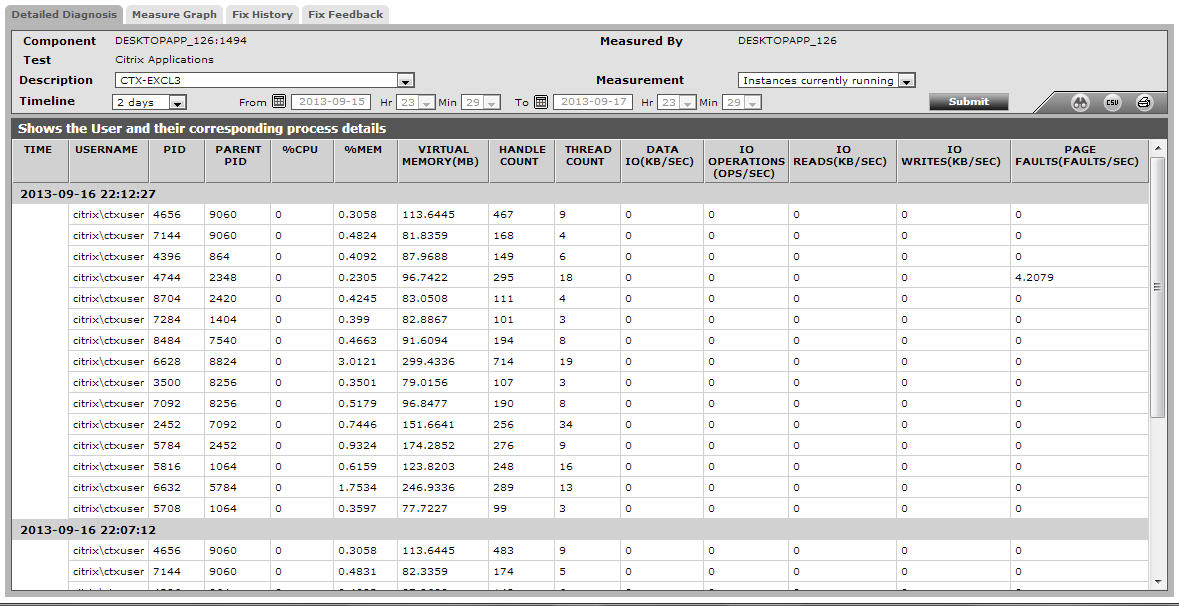Click handle count value 483
This screenshot has width=1179, height=606.
point(503,551)
